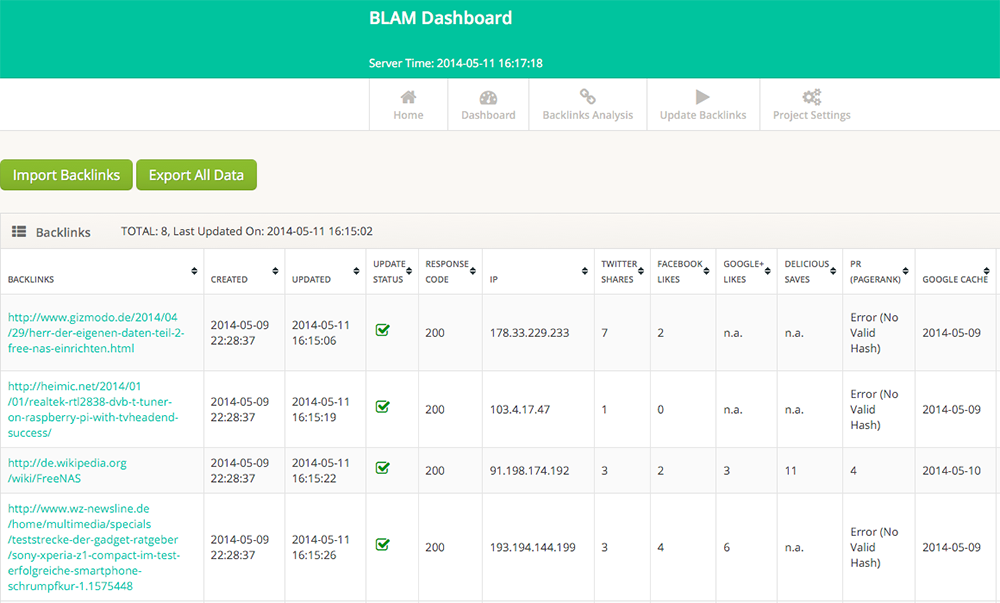Click Facebook Likes value 4

pos(661,547)
